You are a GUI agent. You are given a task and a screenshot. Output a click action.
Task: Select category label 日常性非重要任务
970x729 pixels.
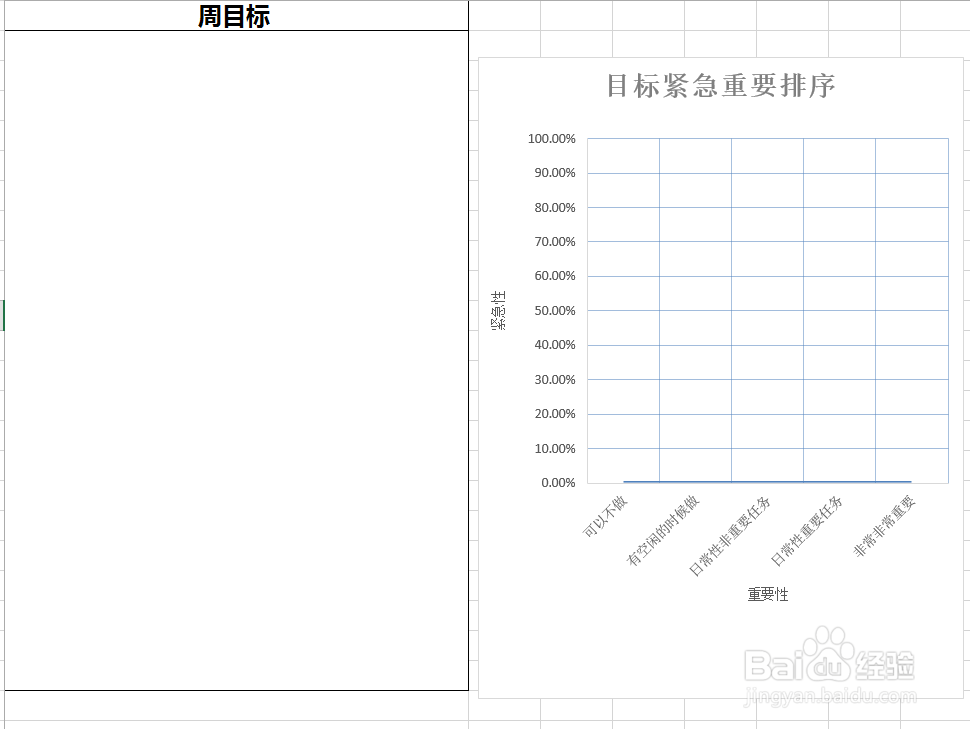pos(730,536)
